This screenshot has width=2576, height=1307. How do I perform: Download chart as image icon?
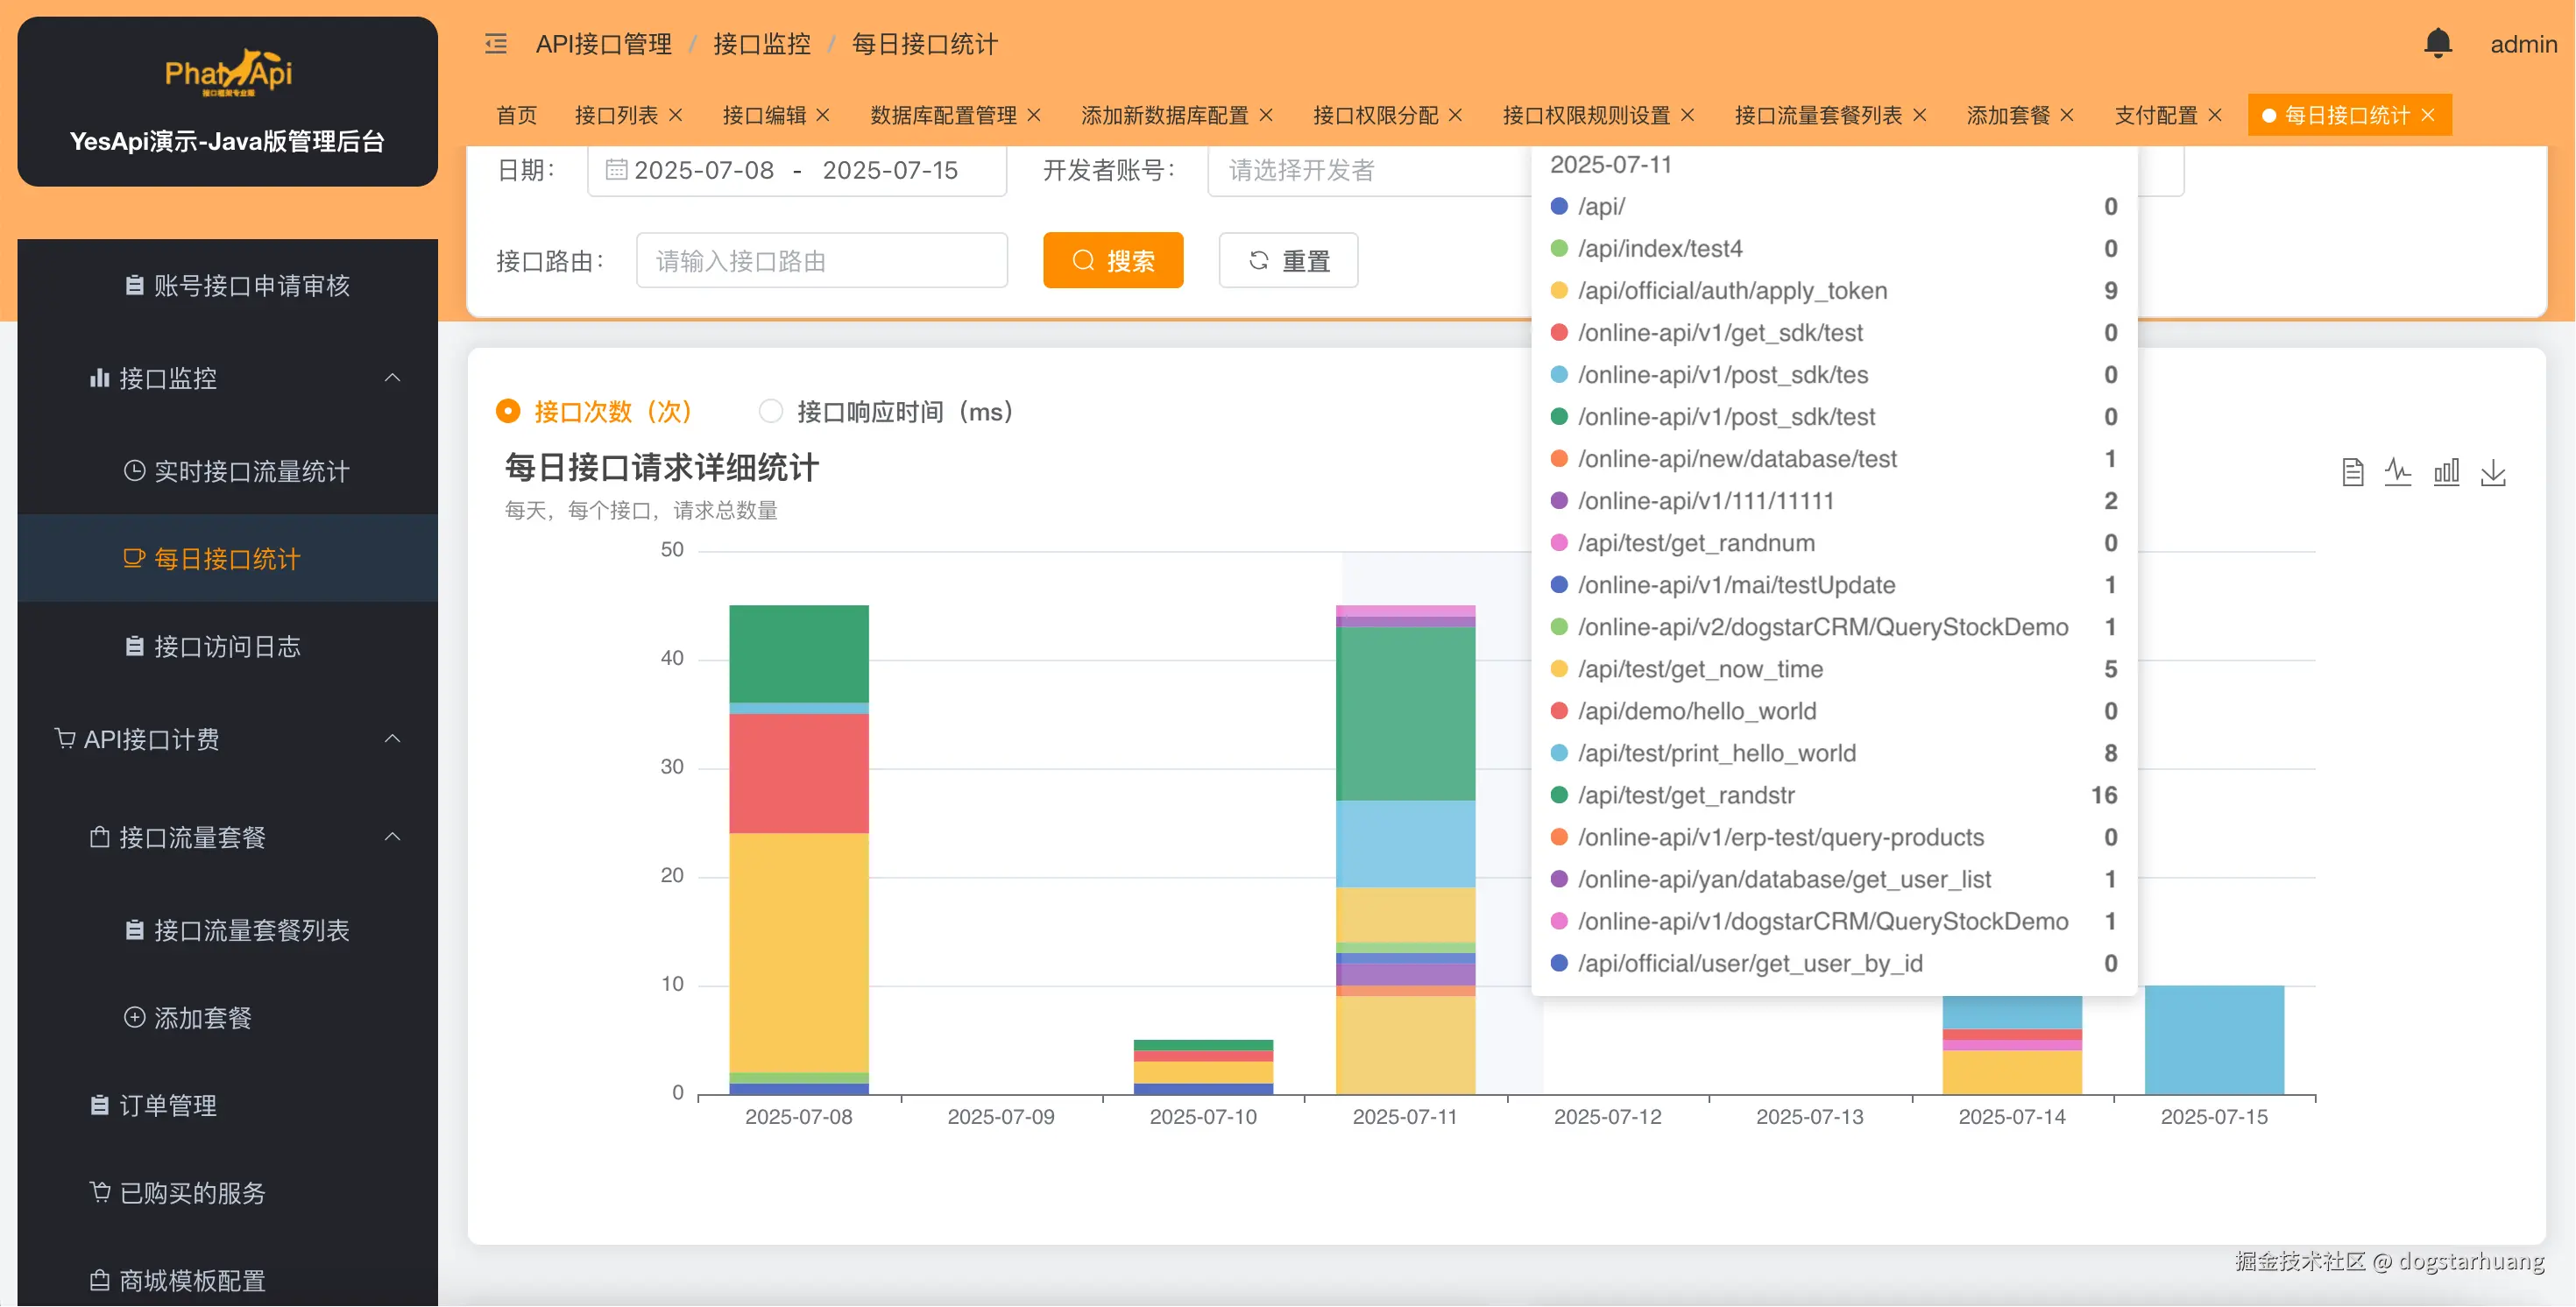[2493, 472]
